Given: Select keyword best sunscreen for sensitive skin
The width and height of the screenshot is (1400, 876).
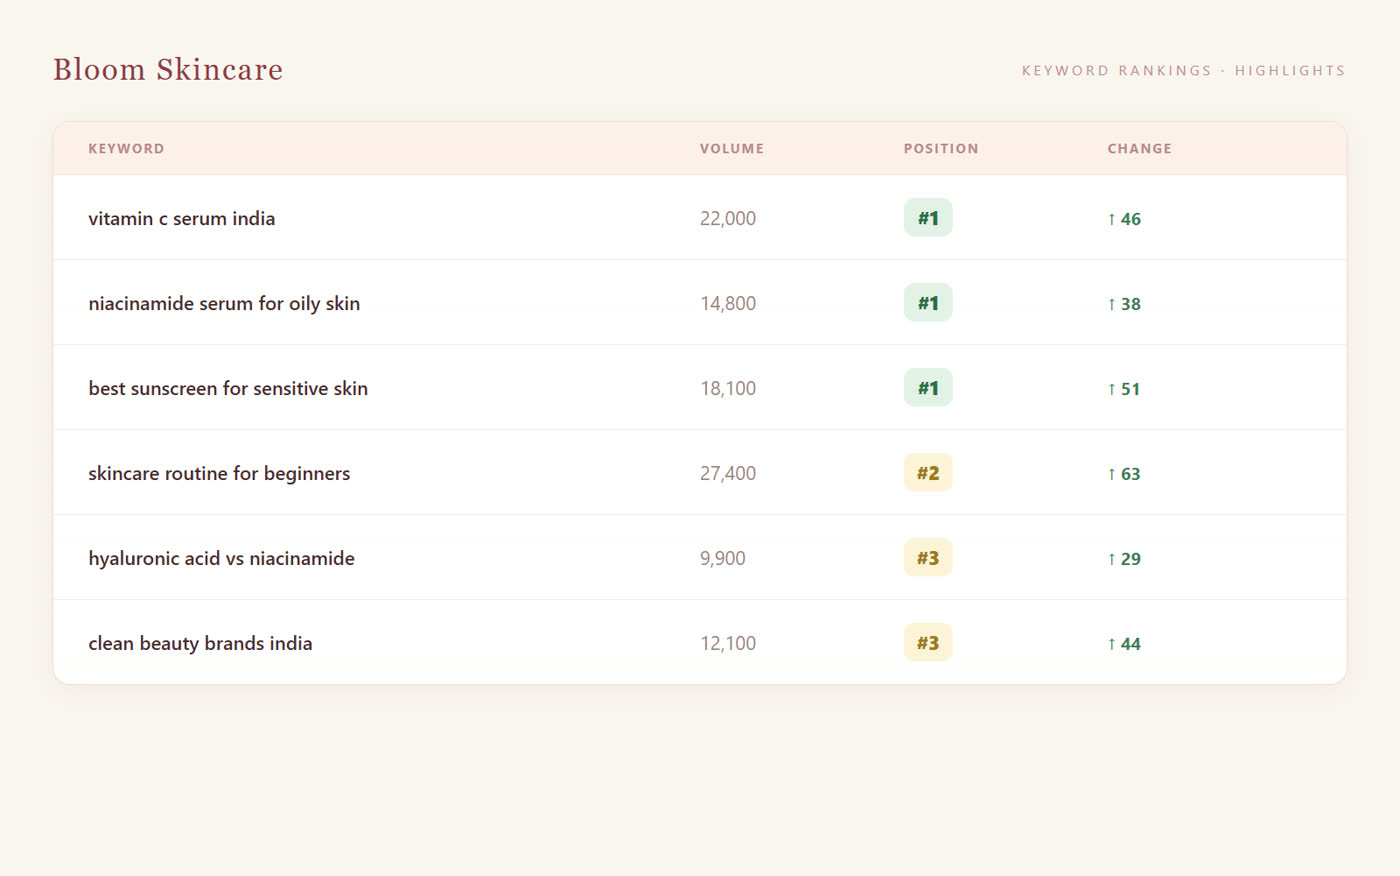Looking at the screenshot, I should [x=228, y=388].
